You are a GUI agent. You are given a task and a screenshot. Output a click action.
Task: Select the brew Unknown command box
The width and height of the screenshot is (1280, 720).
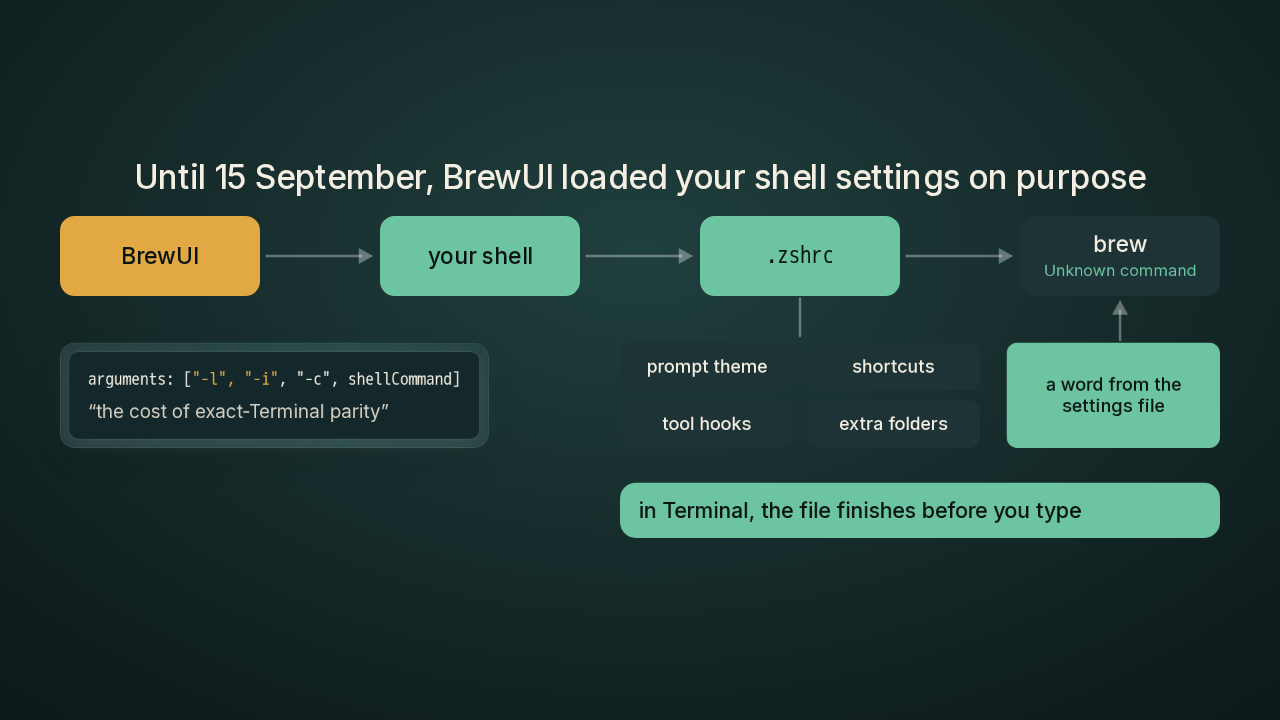[x=1120, y=256]
